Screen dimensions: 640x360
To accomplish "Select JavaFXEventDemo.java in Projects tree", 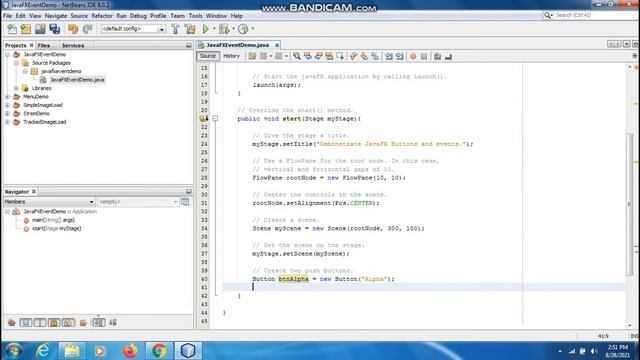I will pyautogui.click(x=77, y=80).
